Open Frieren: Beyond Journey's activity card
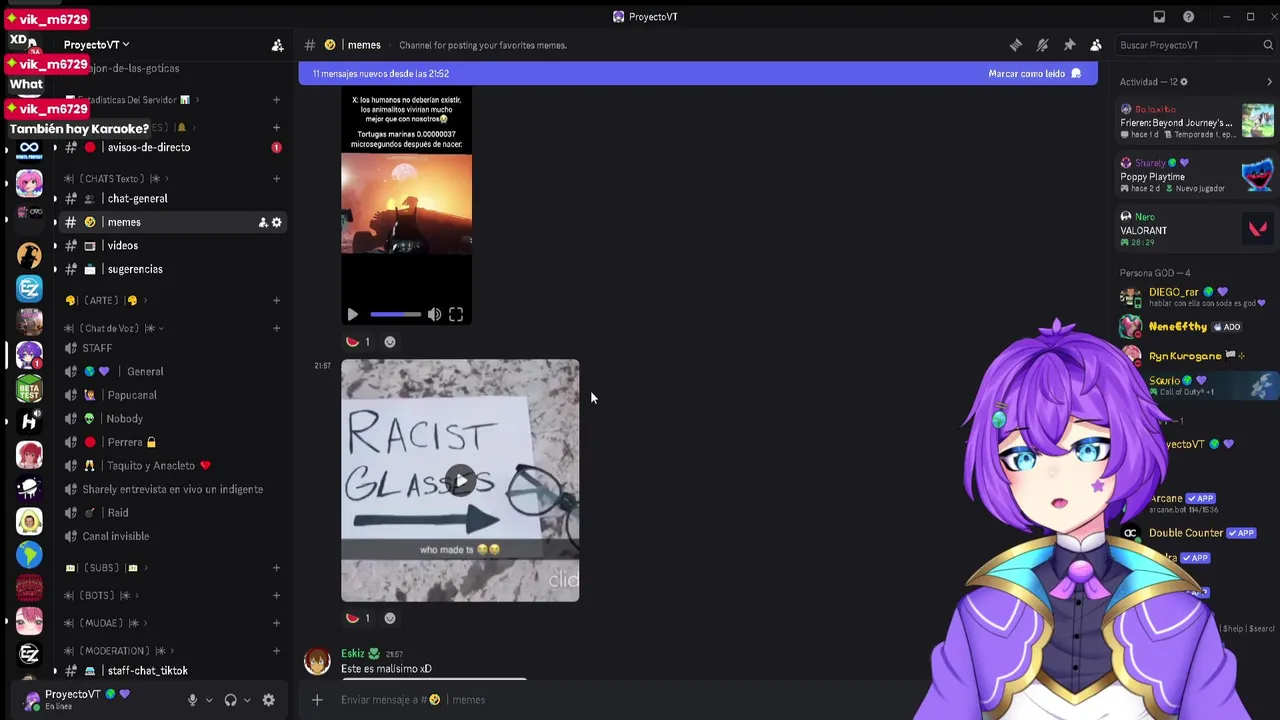 [1197, 122]
